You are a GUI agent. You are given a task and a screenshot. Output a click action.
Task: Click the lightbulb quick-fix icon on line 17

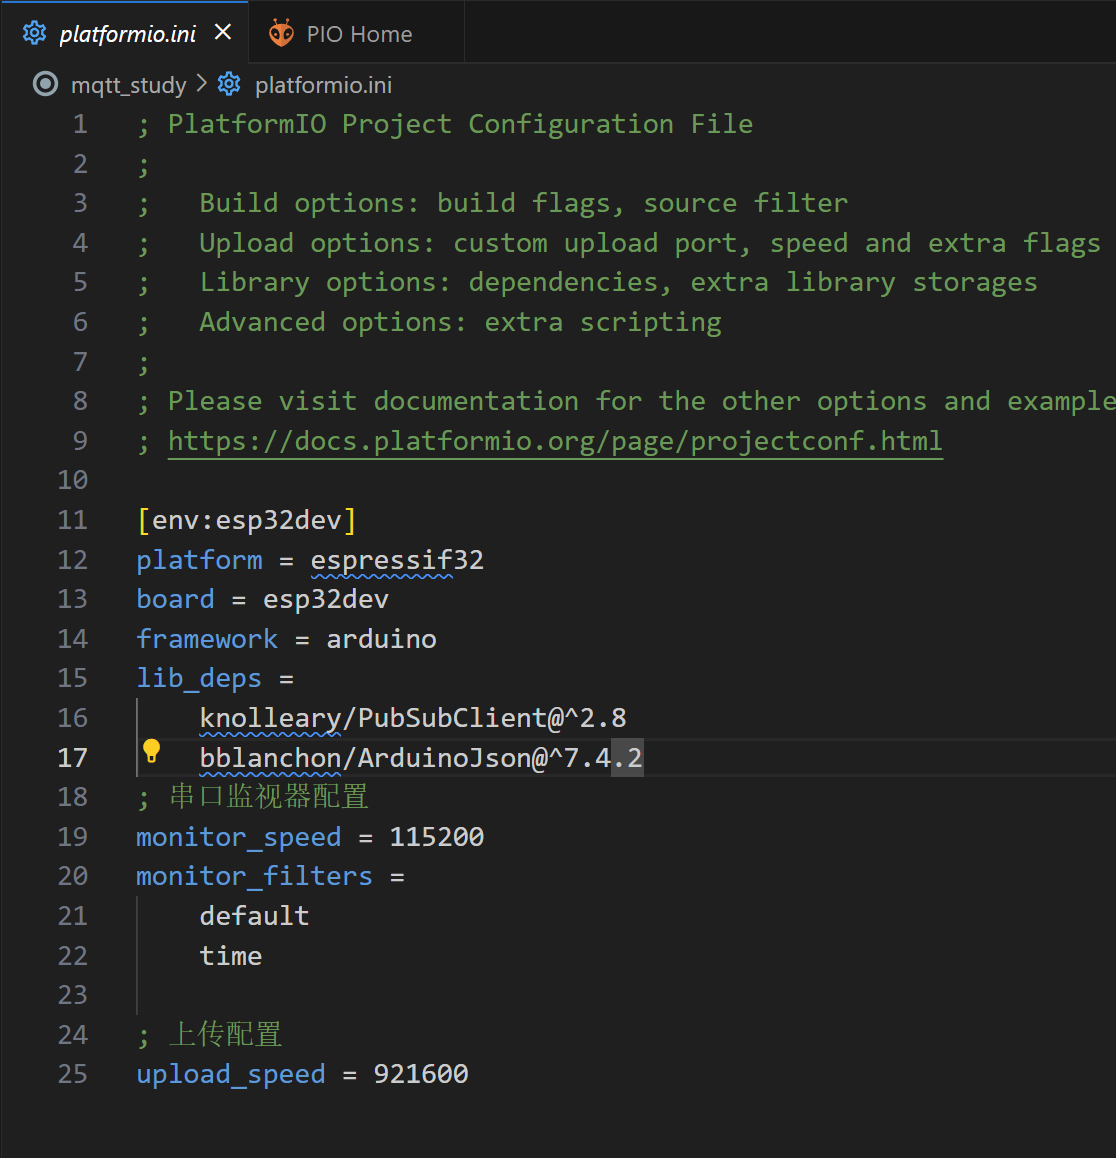click(151, 751)
